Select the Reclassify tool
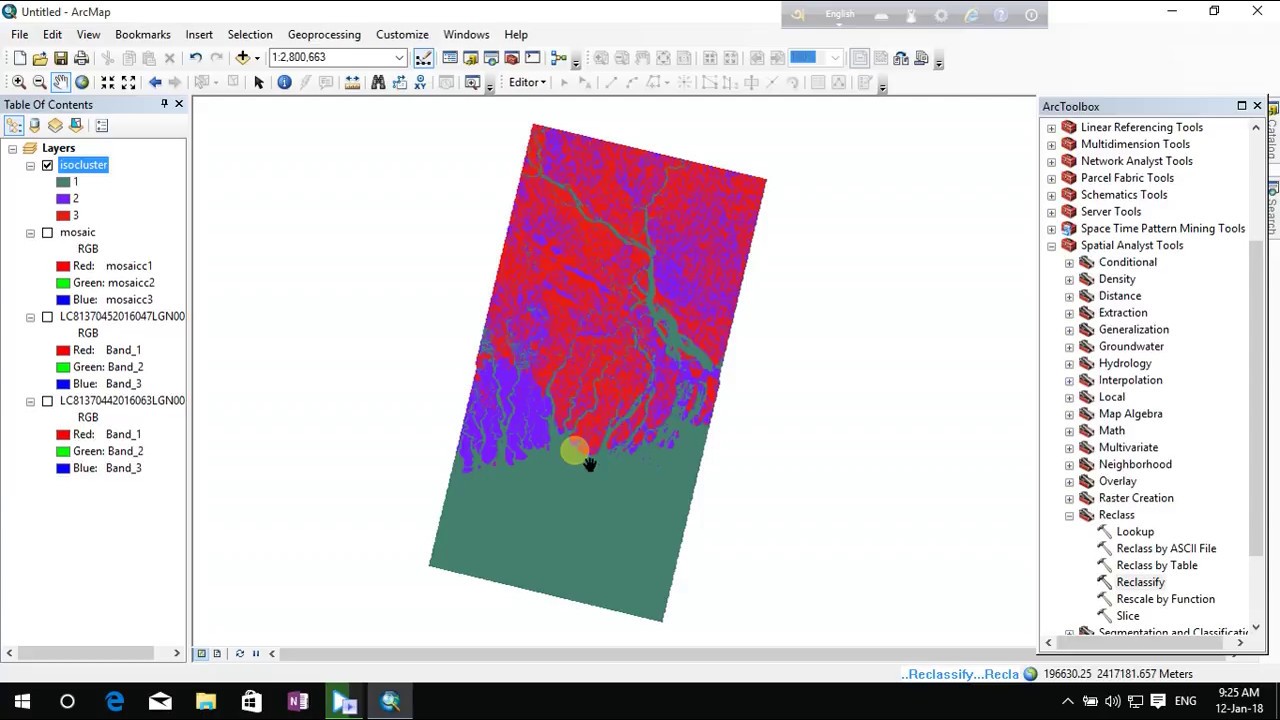The width and height of the screenshot is (1280, 720). pyautogui.click(x=1140, y=582)
